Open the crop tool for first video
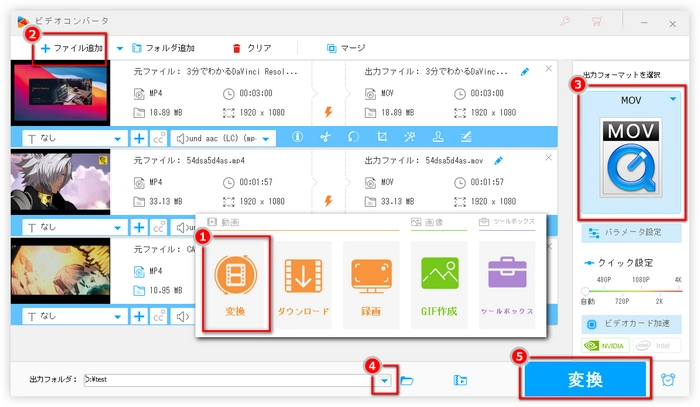This screenshot has height=407, width=700. [x=381, y=137]
